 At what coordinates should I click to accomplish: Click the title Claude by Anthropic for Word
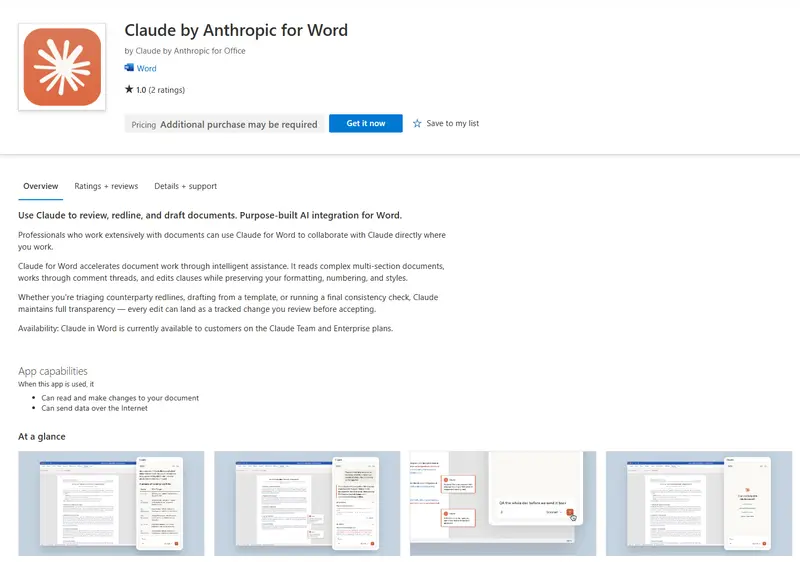coord(236,30)
